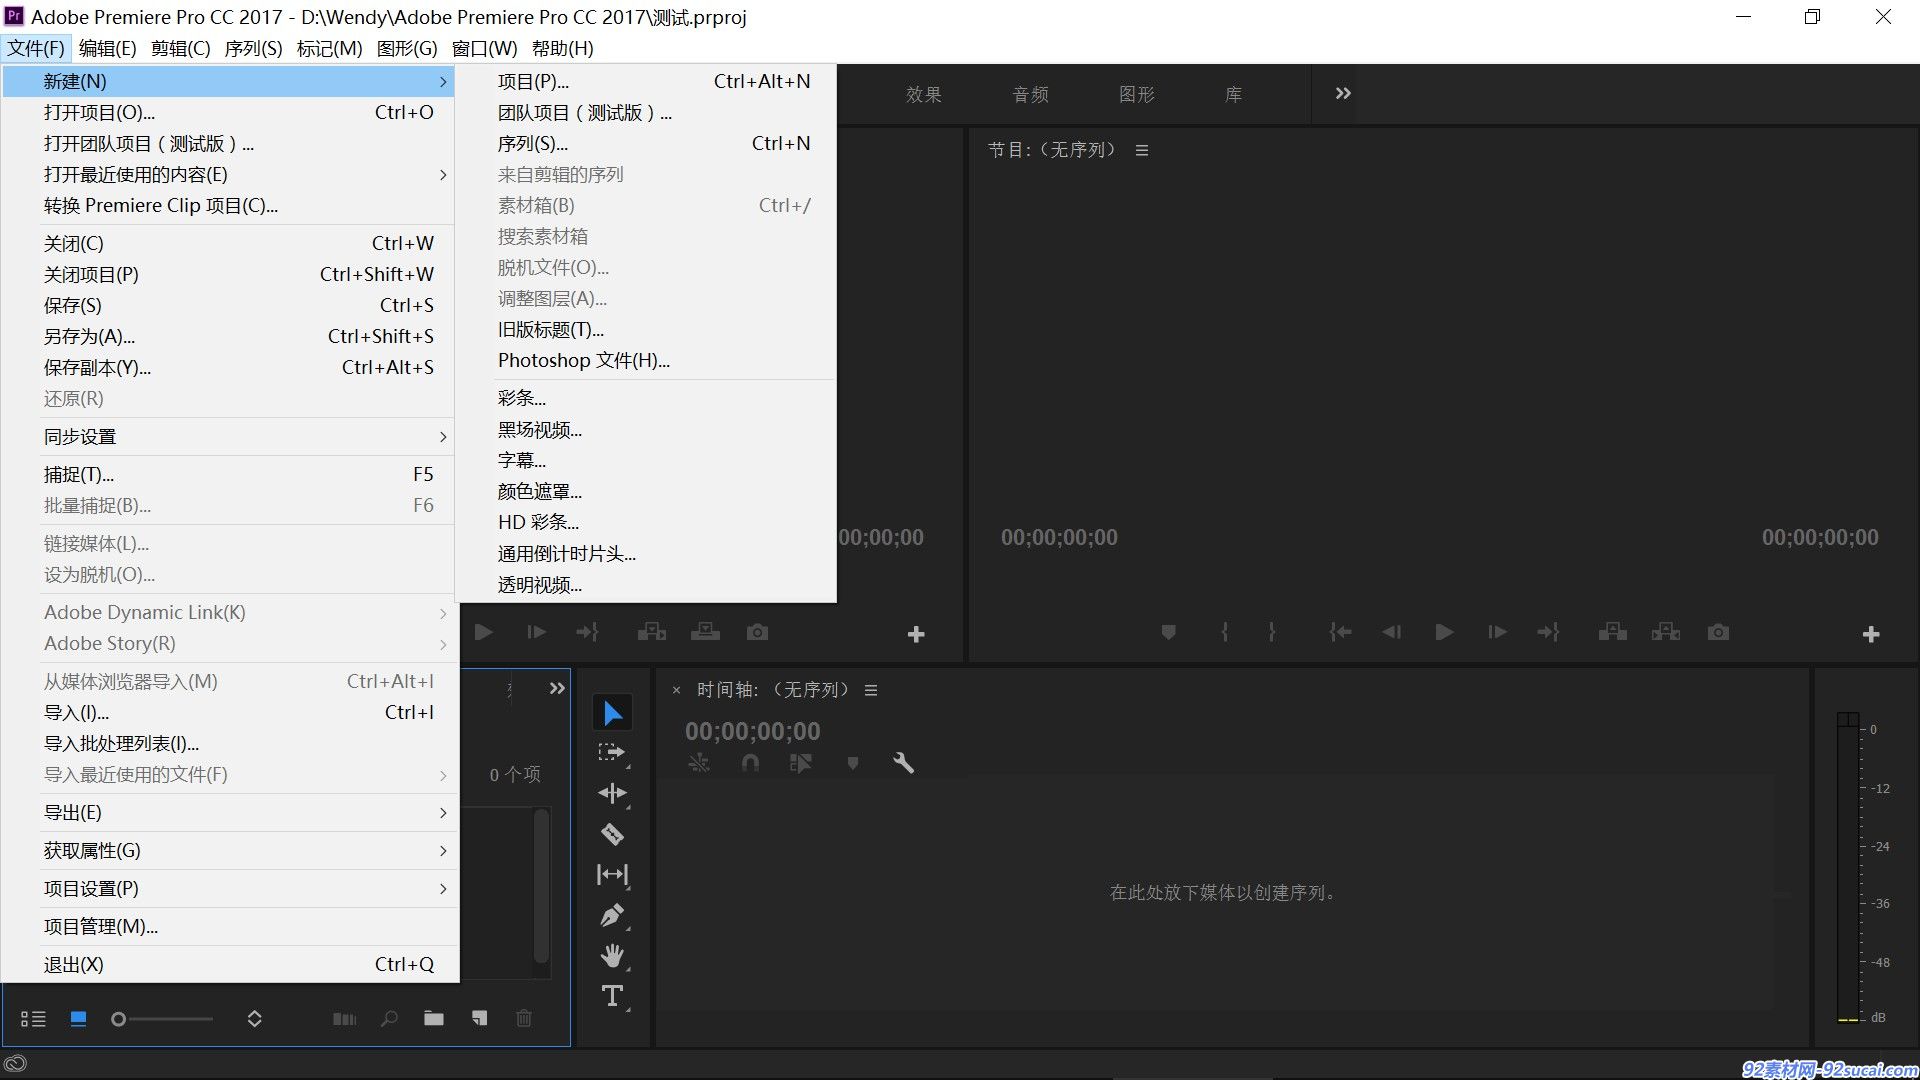Click Overwrite button in source monitor
The width and height of the screenshot is (1920, 1080).
(x=705, y=632)
